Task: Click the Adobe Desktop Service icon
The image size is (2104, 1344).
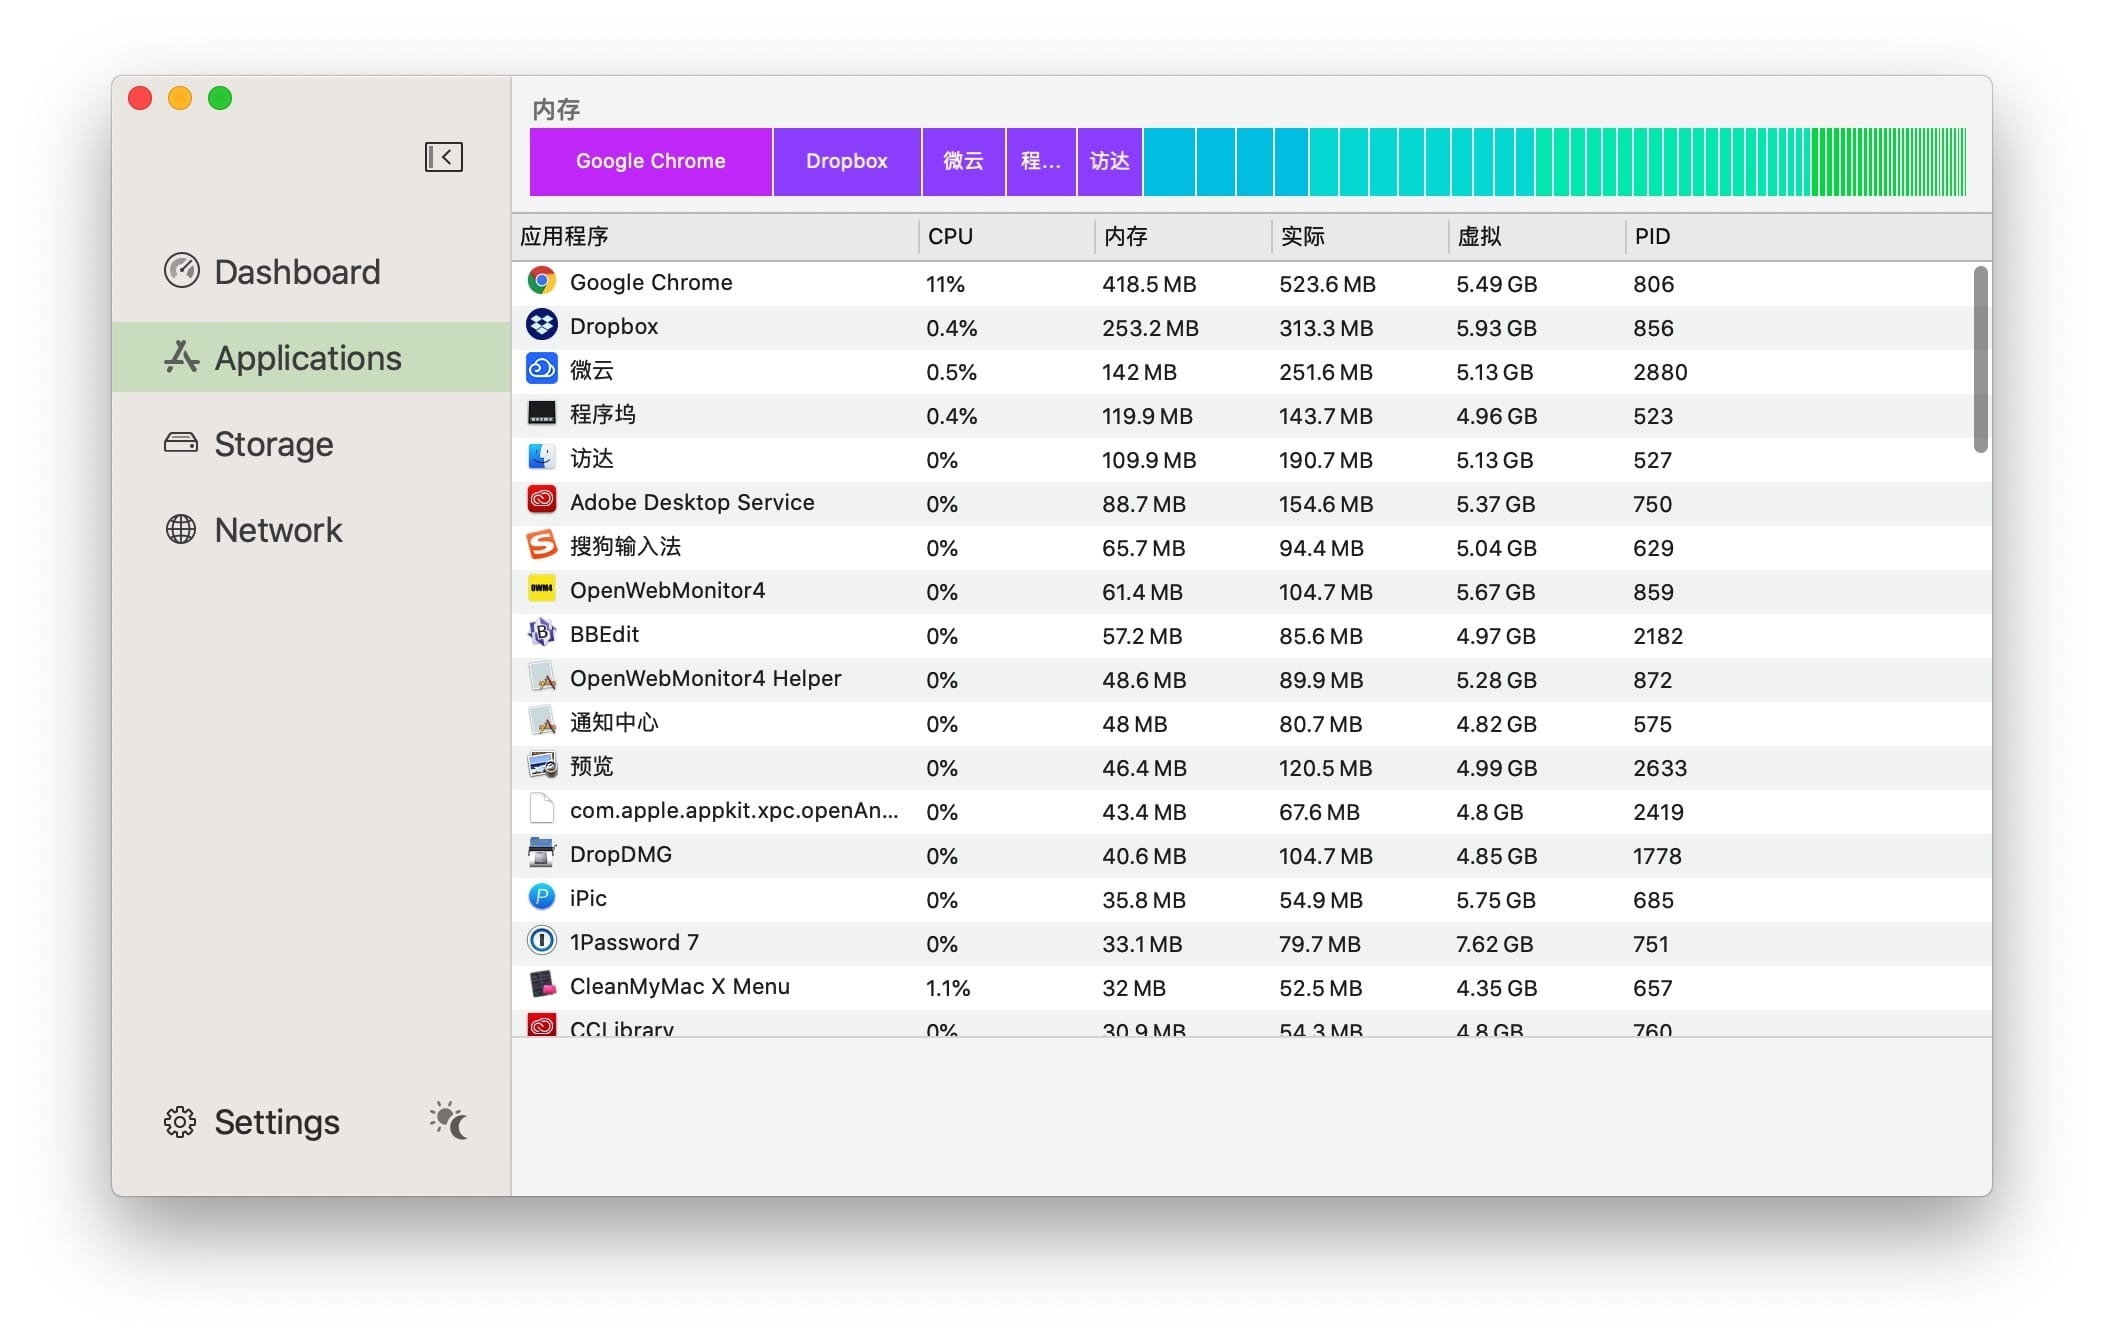Action: click(x=541, y=502)
